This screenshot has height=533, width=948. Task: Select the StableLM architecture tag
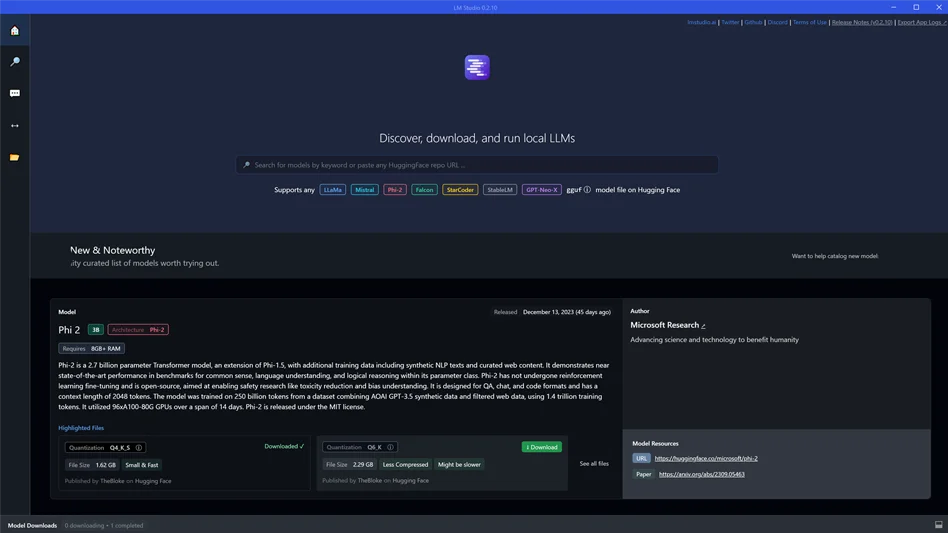(x=500, y=190)
